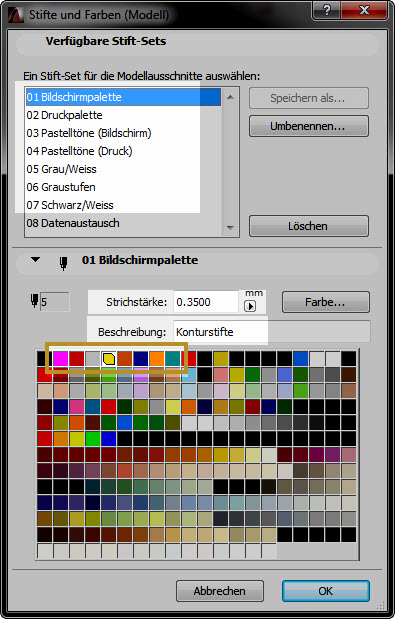
Task: Select the 05 Grau/Weiss pen set
Action: point(123,169)
